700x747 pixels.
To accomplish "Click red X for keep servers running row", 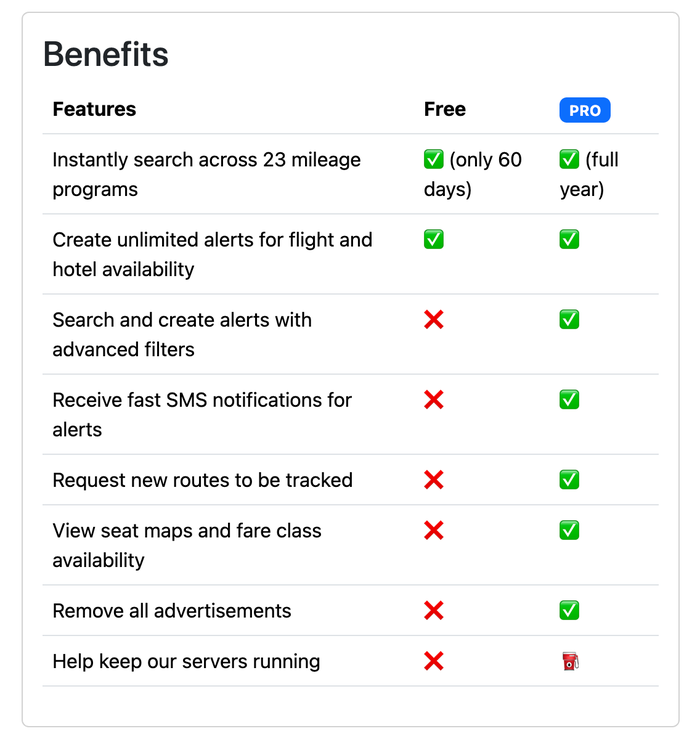I will [x=434, y=661].
